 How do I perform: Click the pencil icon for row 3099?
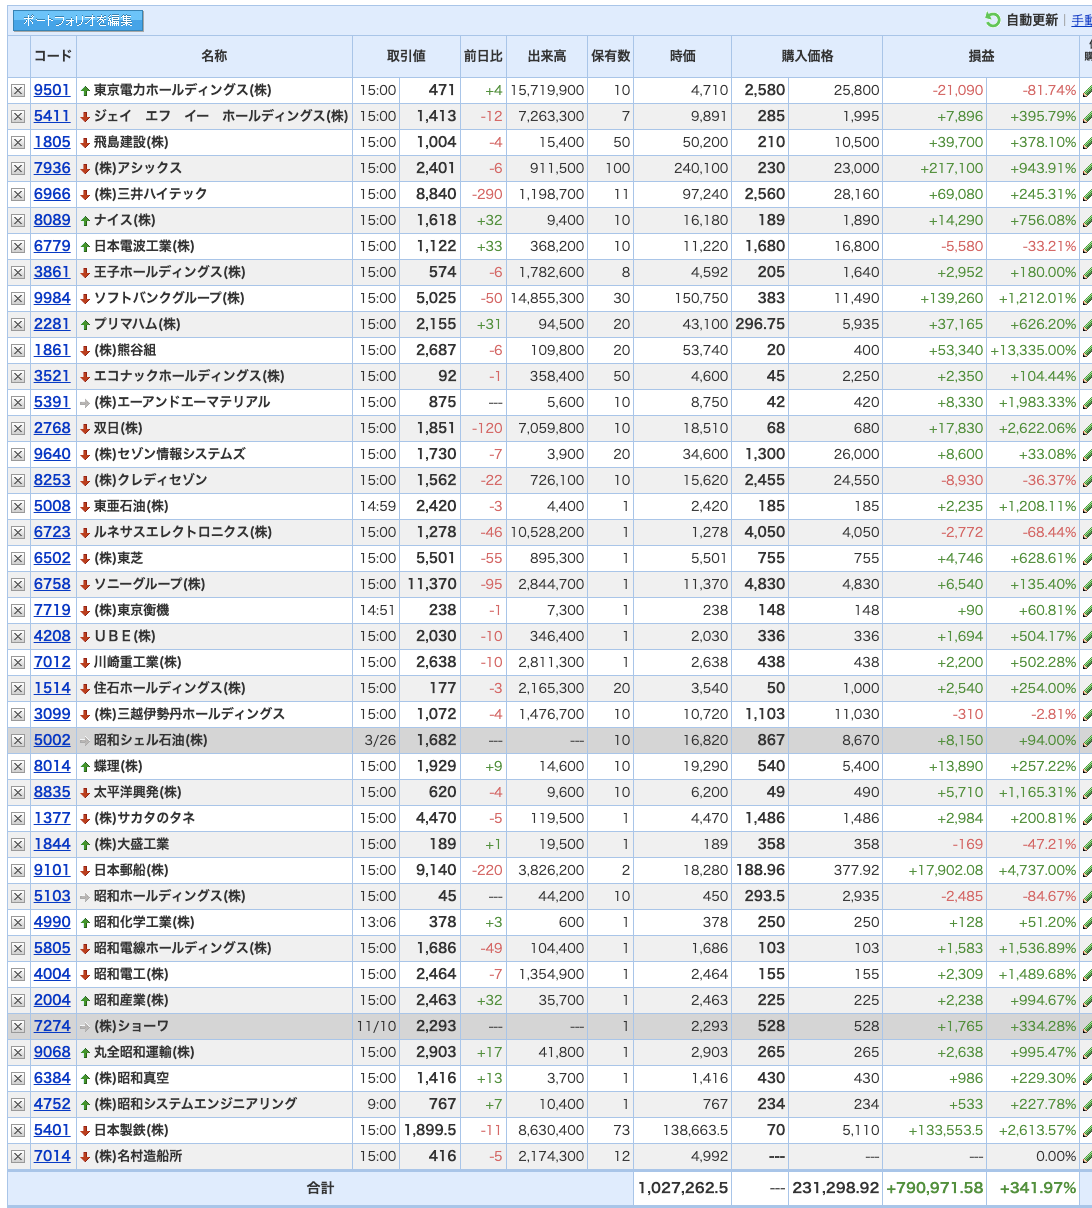point(1087,714)
